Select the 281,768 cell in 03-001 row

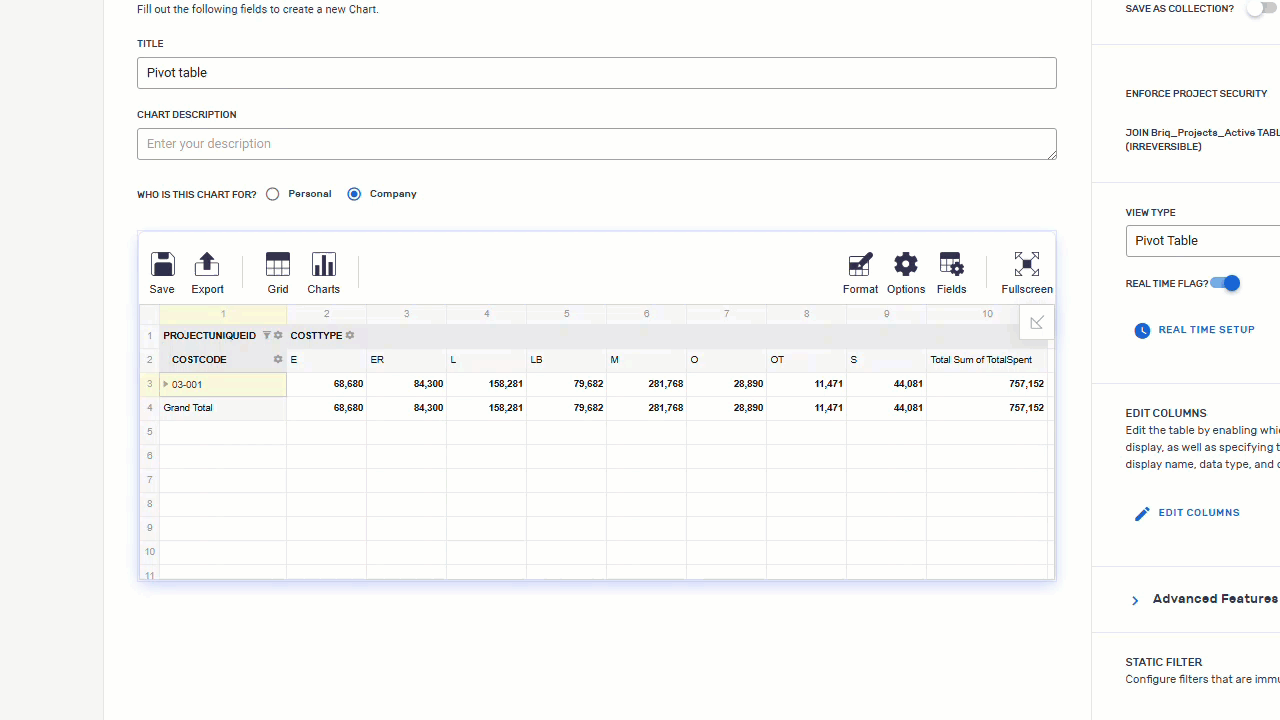(x=647, y=384)
